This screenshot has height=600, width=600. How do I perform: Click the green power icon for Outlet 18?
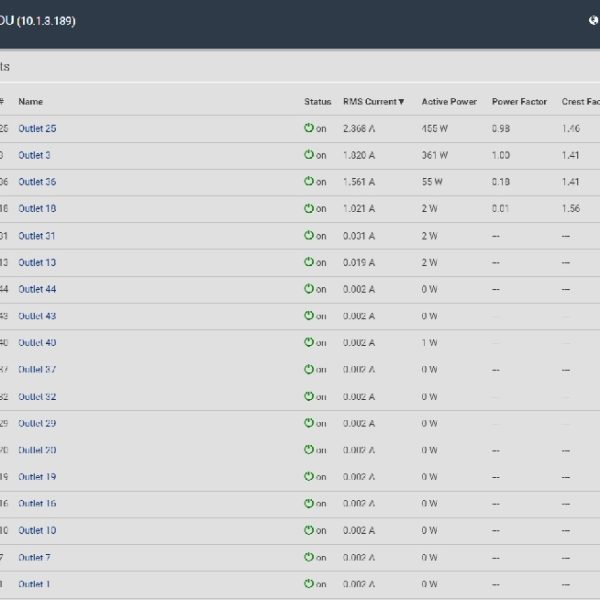coord(309,208)
